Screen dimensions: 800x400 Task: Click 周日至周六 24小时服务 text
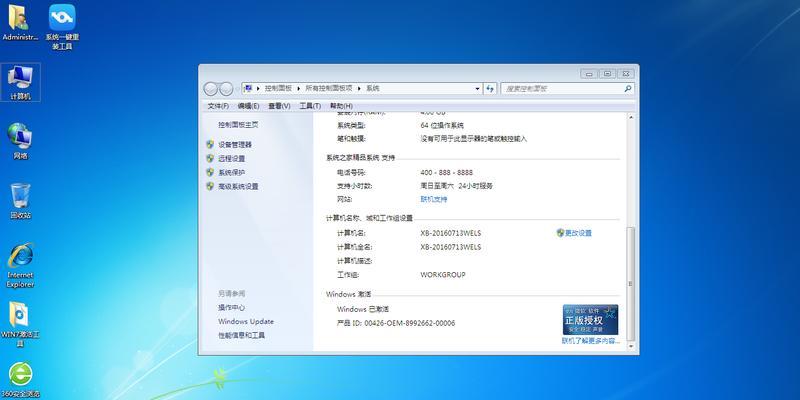point(457,186)
